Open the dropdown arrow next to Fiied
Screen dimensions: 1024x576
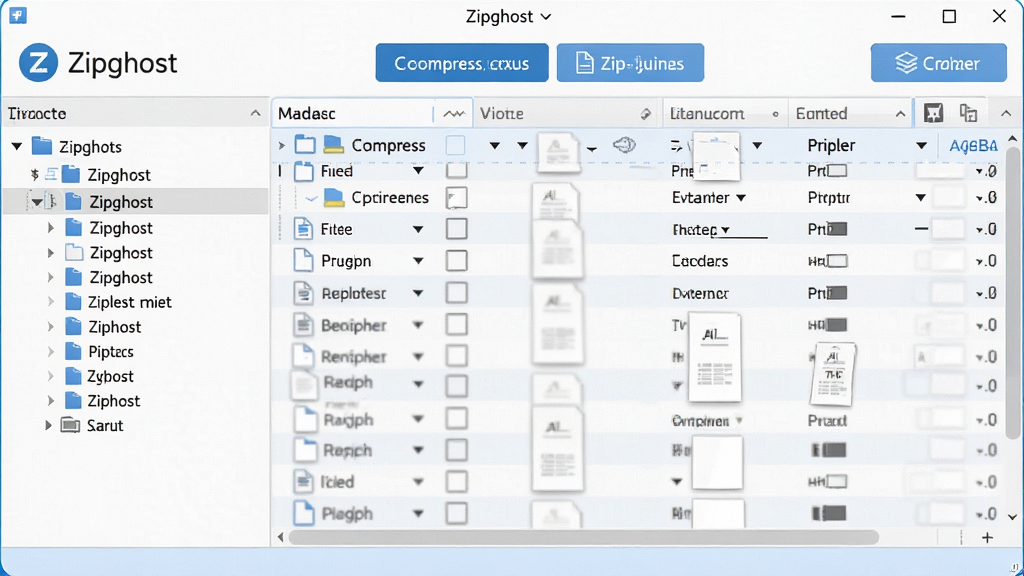(x=418, y=171)
